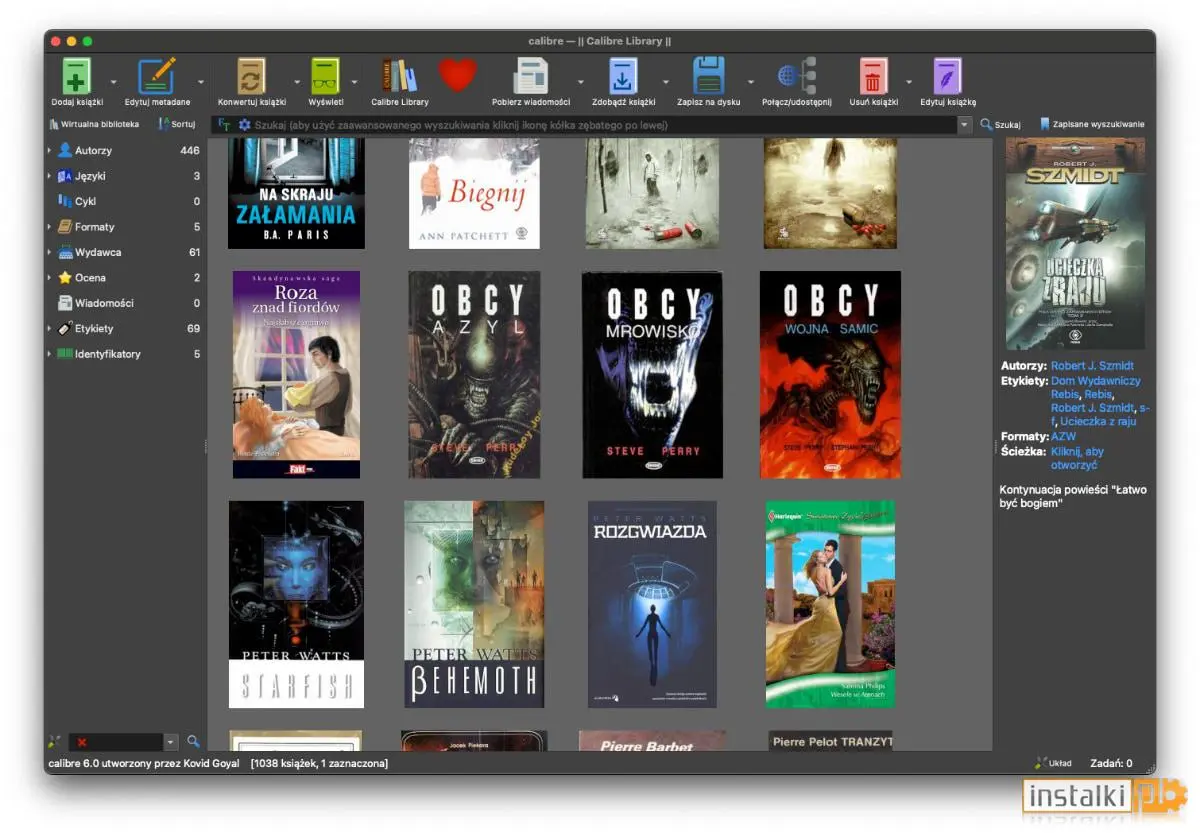Click the Wirtualna biblioteka button
The image size is (1200, 833).
pyautogui.click(x=94, y=125)
